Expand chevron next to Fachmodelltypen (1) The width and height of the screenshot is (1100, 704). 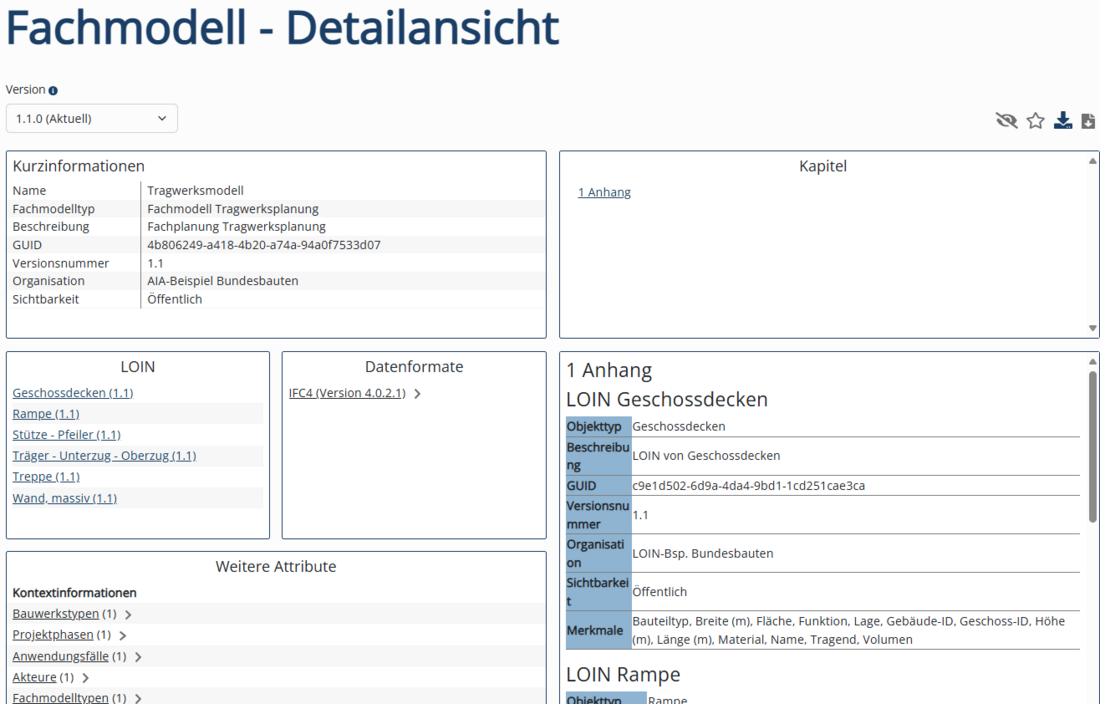tap(138, 698)
